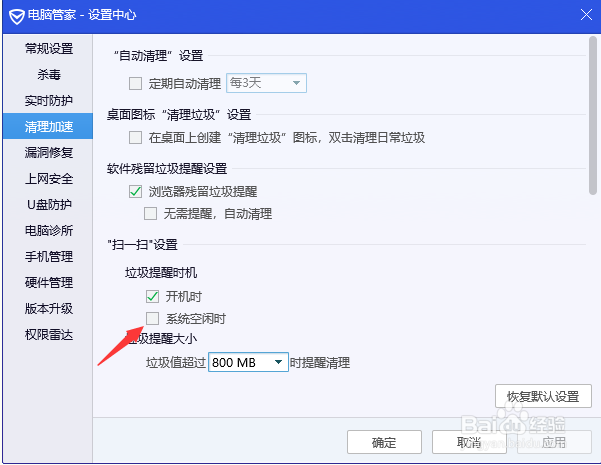This screenshot has height=465, width=601.
Task: Open 实时防护 settings
Action: click(x=49, y=100)
